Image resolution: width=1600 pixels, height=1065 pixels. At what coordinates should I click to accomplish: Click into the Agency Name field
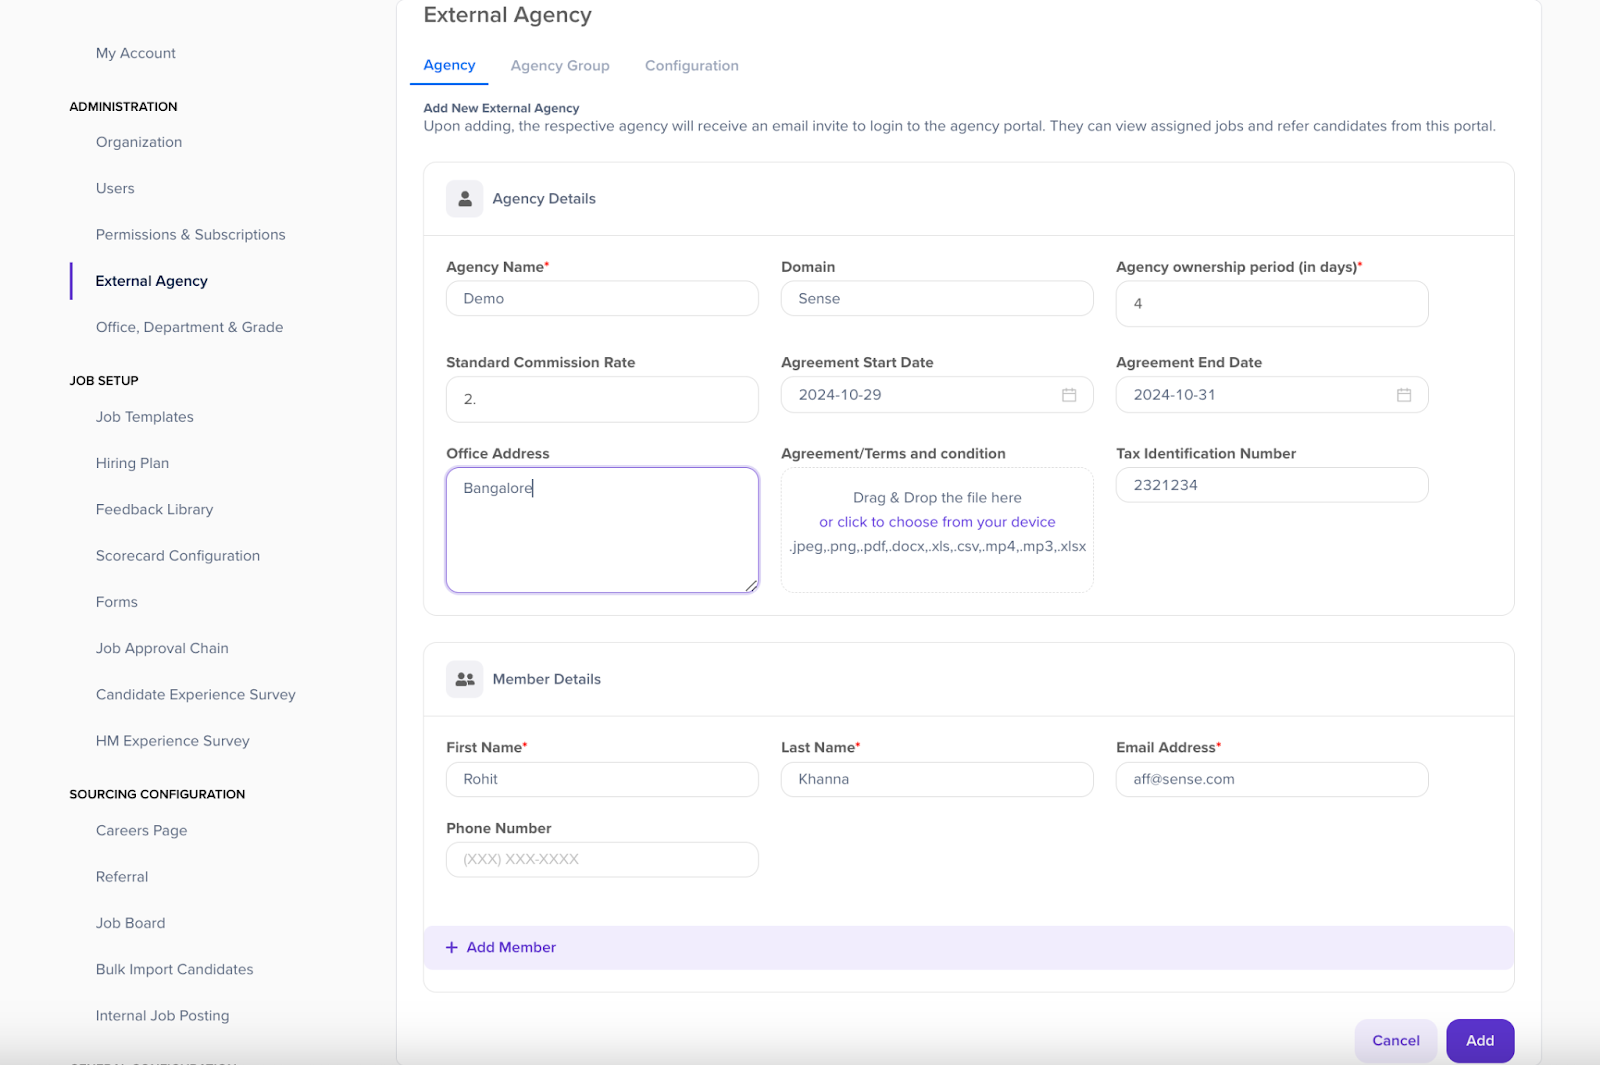click(602, 299)
